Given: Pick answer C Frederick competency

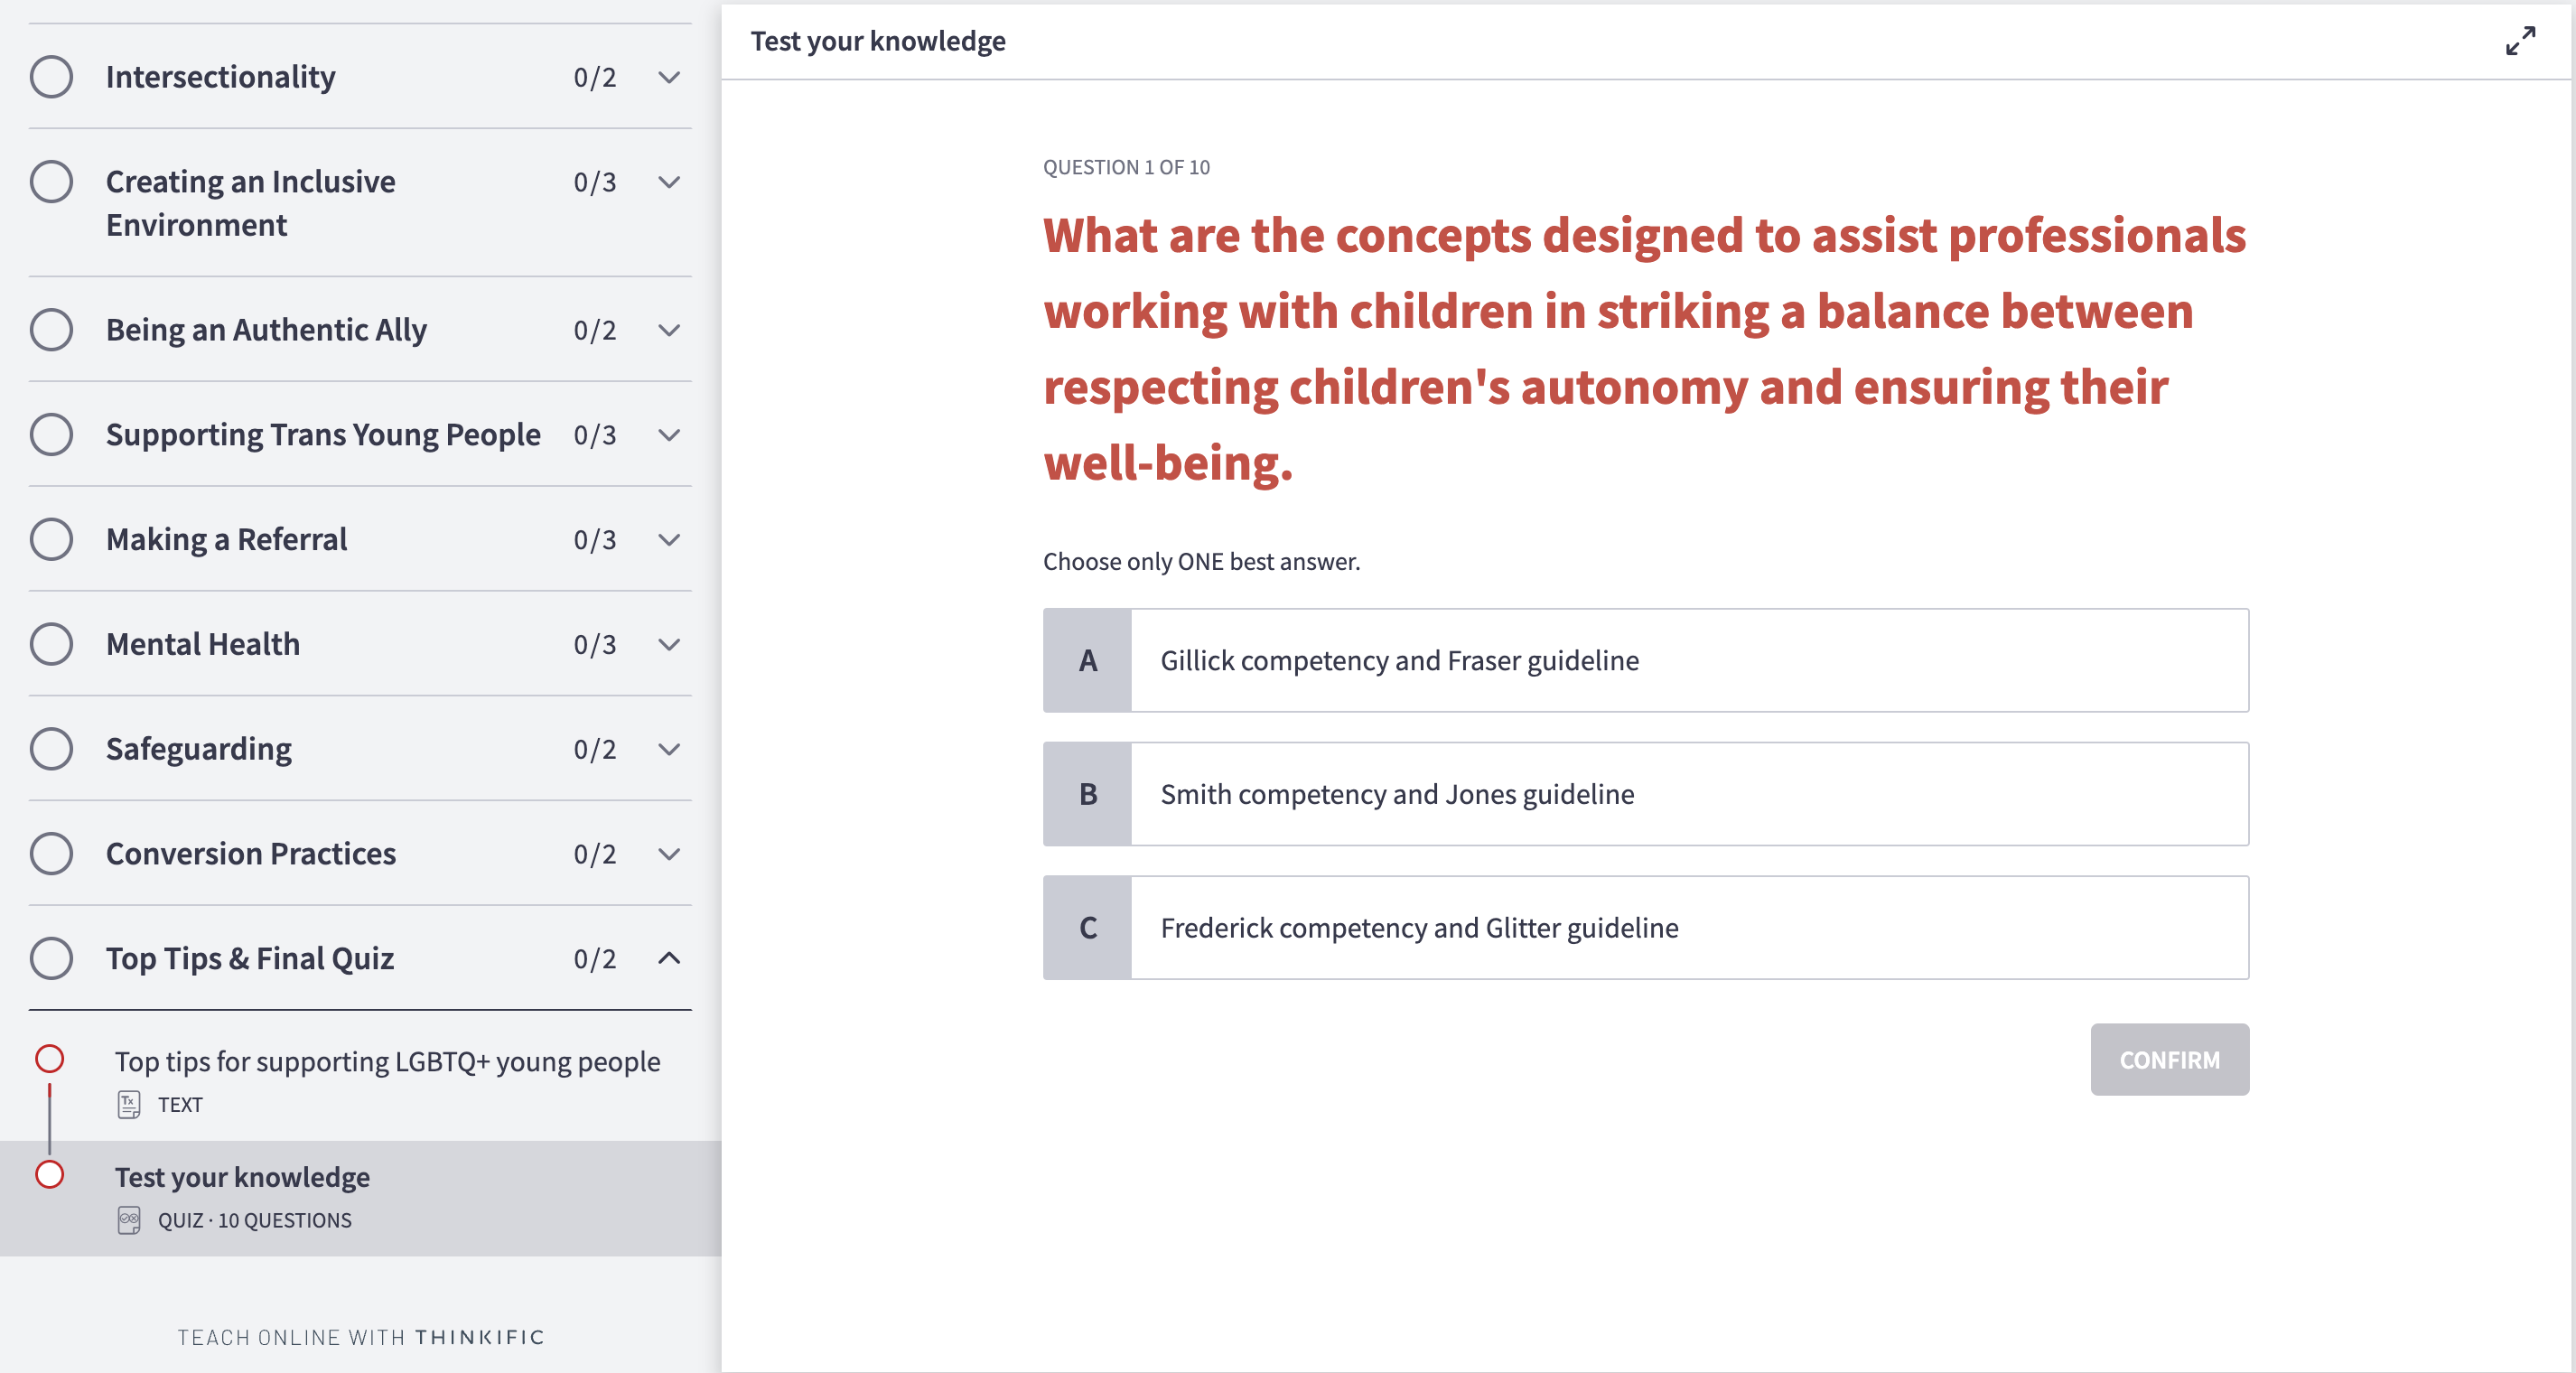Looking at the screenshot, I should (1645, 928).
